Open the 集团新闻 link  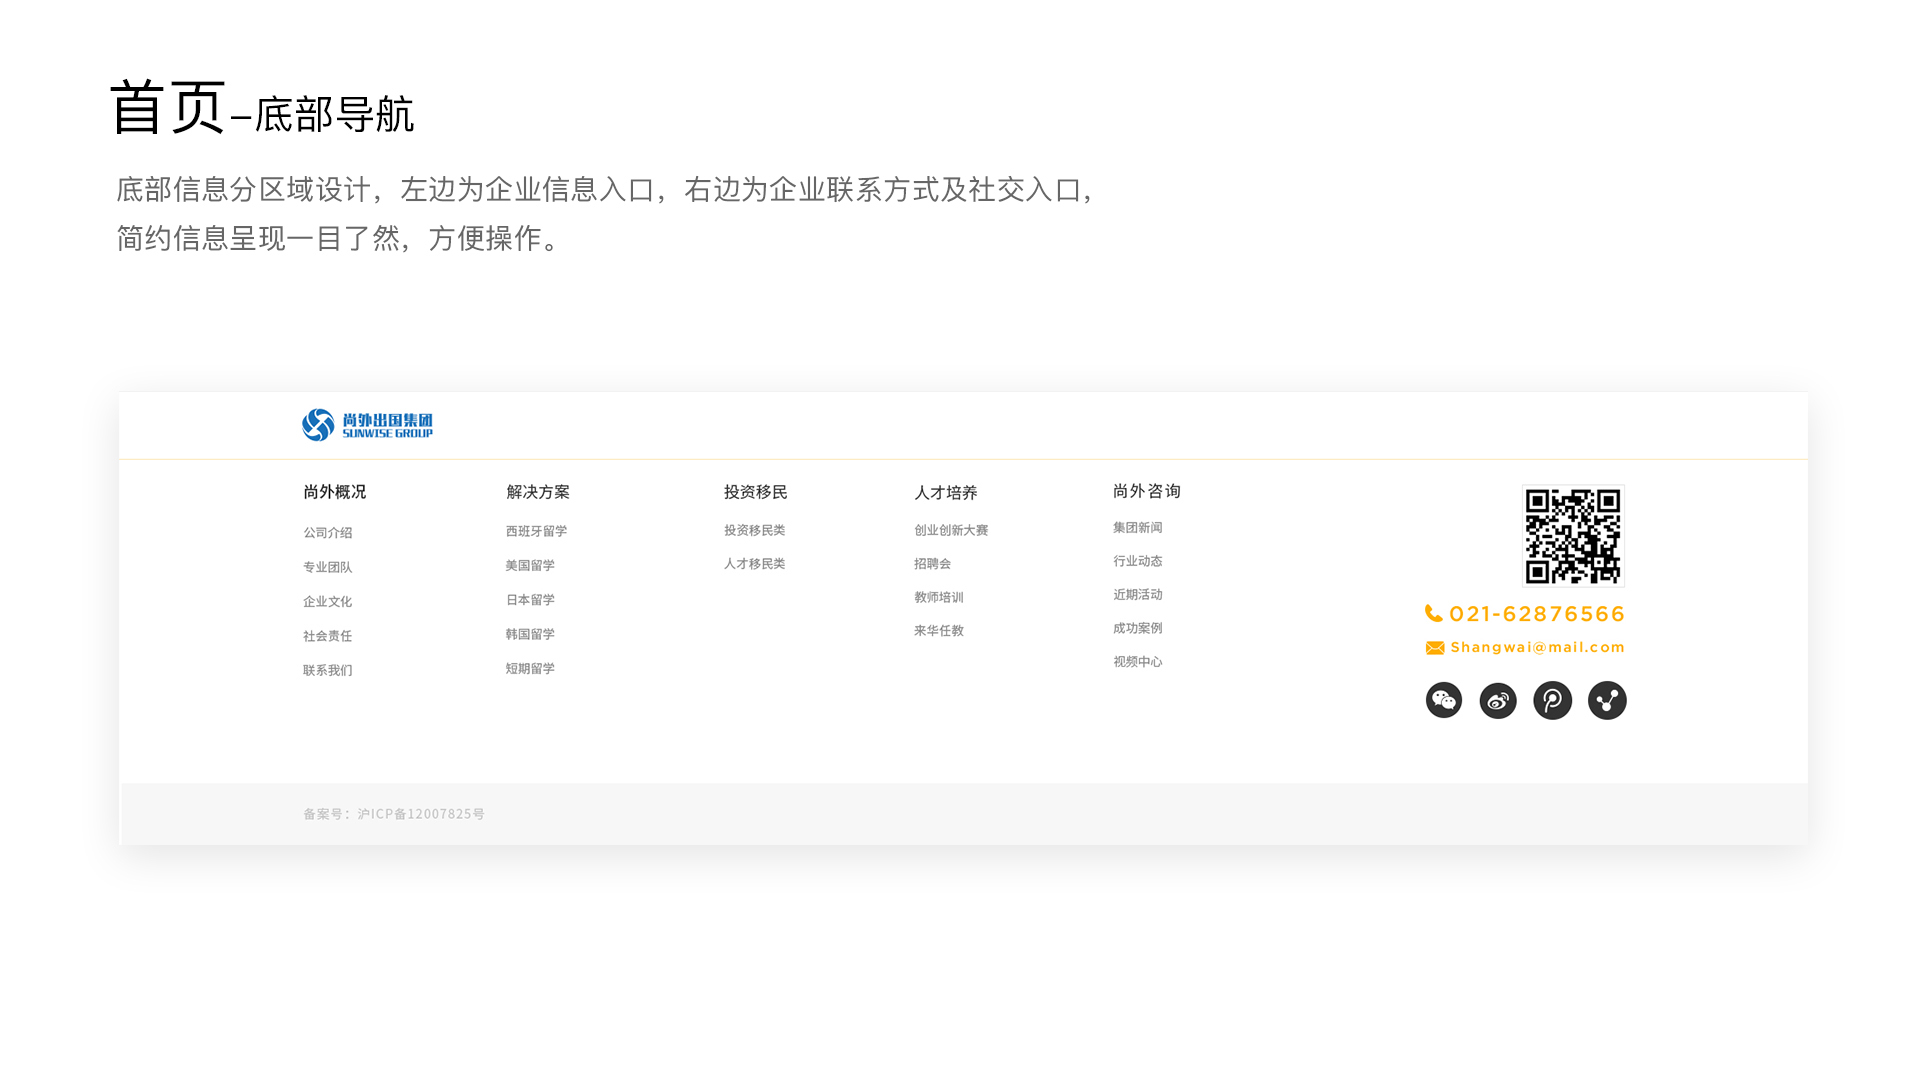point(1138,527)
